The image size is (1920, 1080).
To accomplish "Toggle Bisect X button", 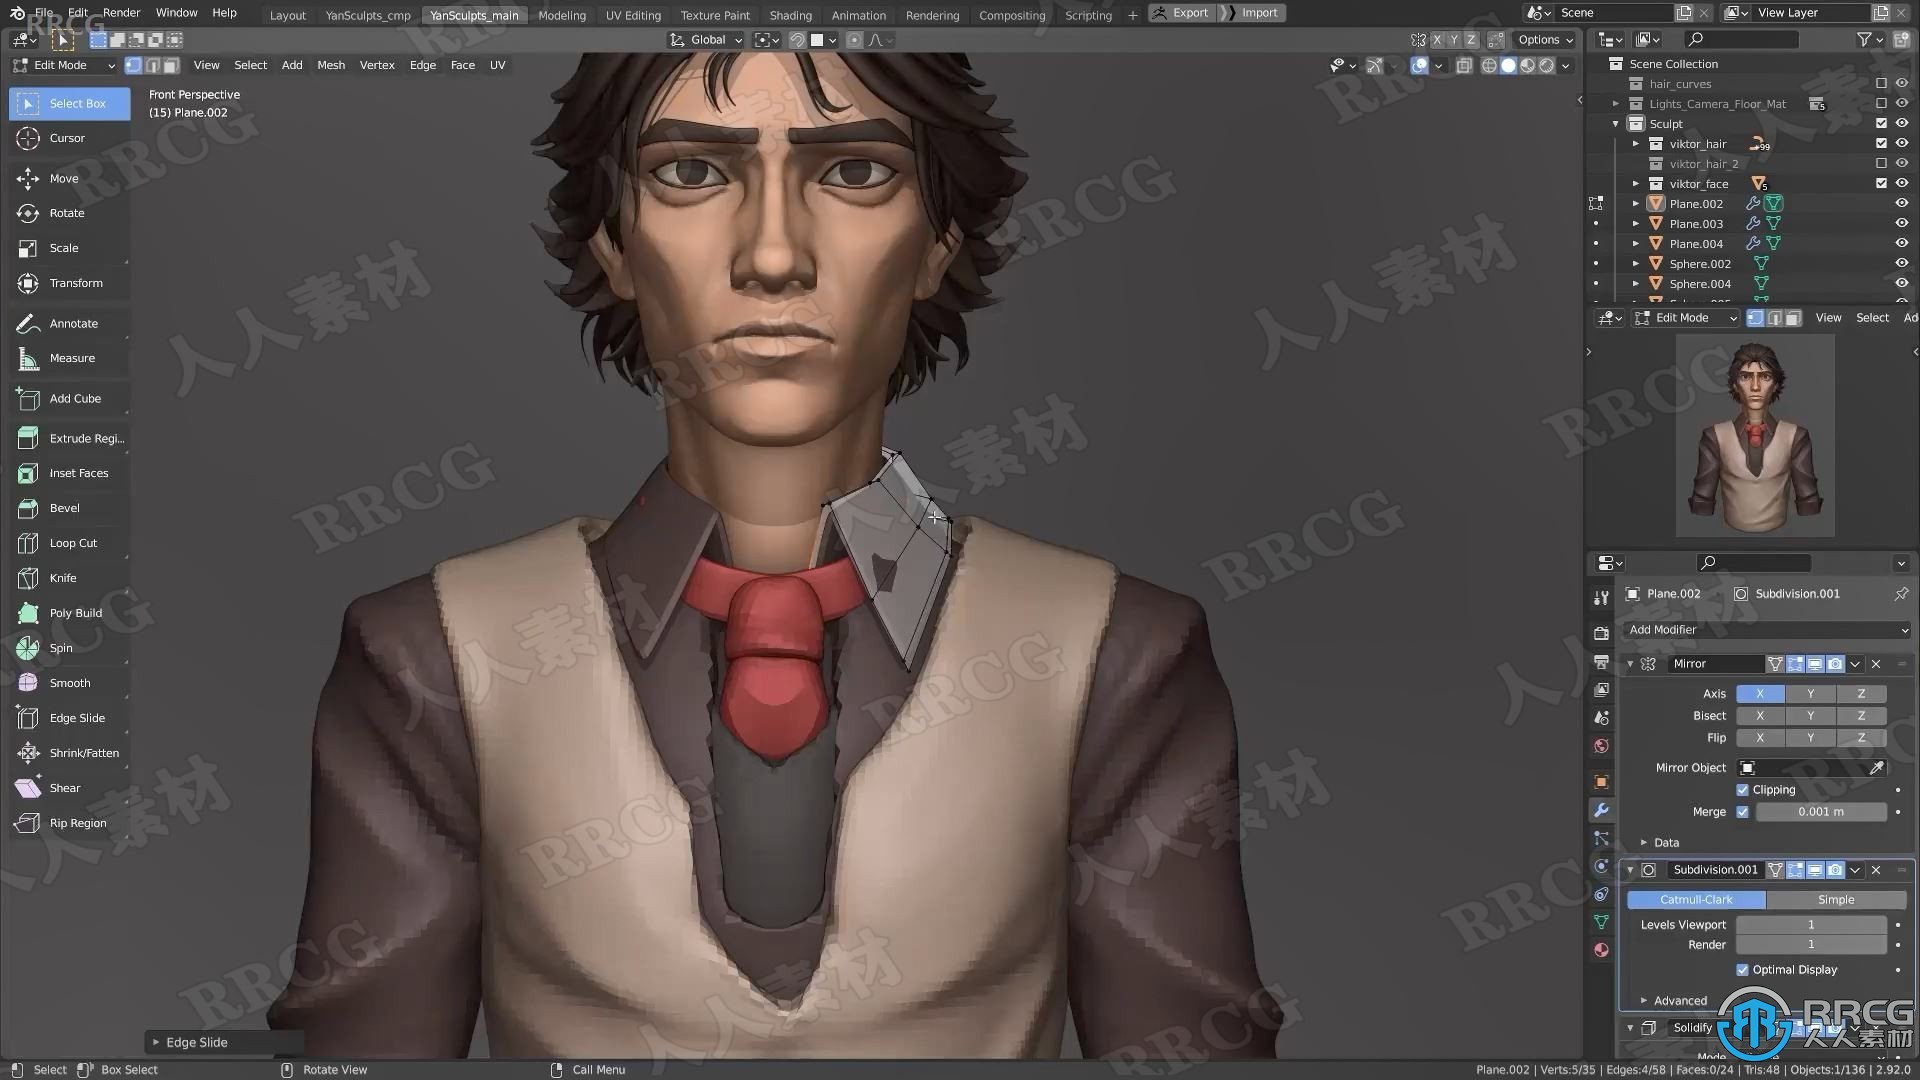I will coord(1760,715).
